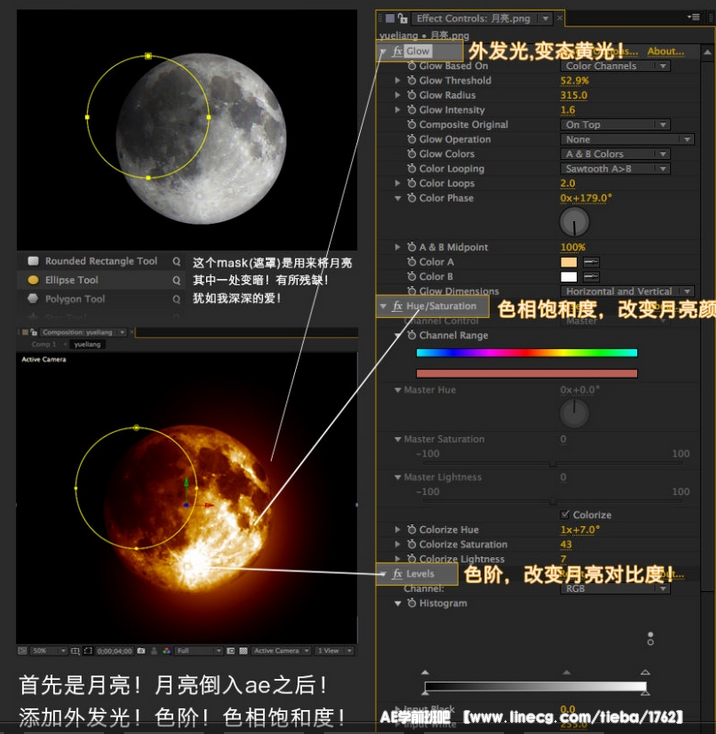Open the Composite Original On Top dropdown
Viewport: 716px width, 734px height.
coord(615,125)
